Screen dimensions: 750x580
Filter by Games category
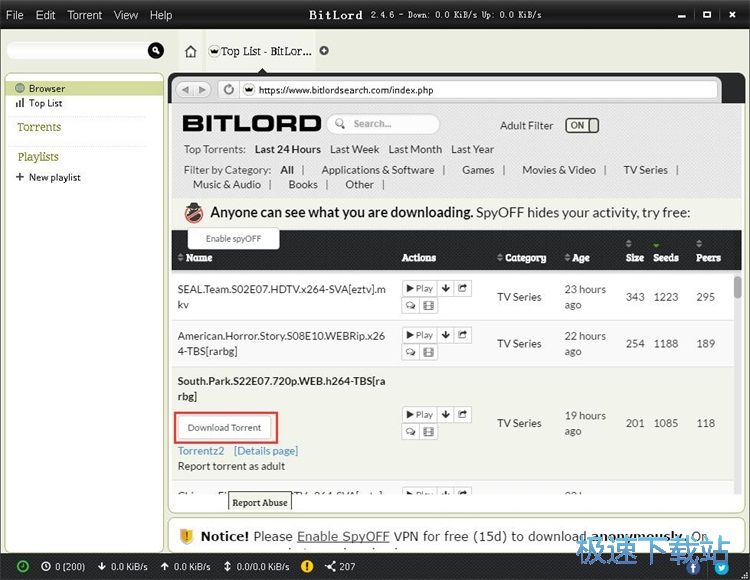click(x=478, y=170)
